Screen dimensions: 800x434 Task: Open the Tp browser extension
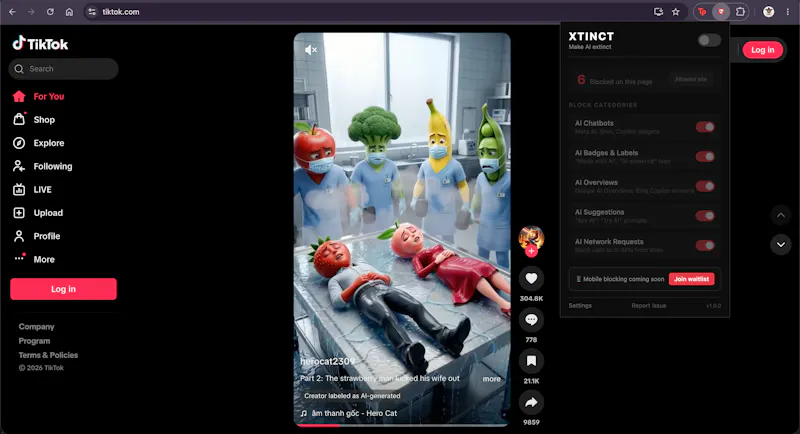[702, 12]
